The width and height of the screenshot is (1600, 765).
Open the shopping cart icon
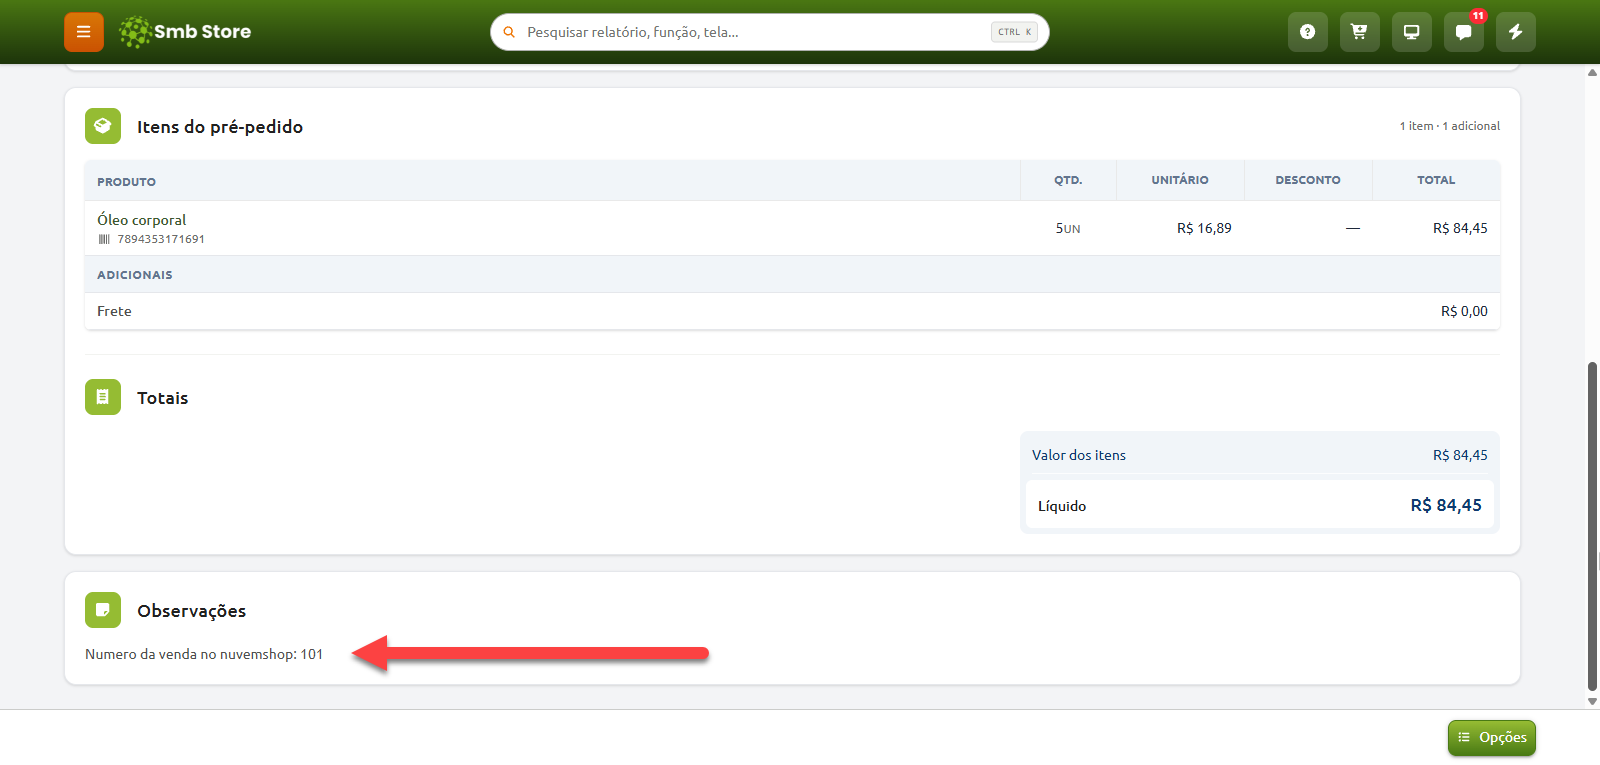(x=1359, y=32)
